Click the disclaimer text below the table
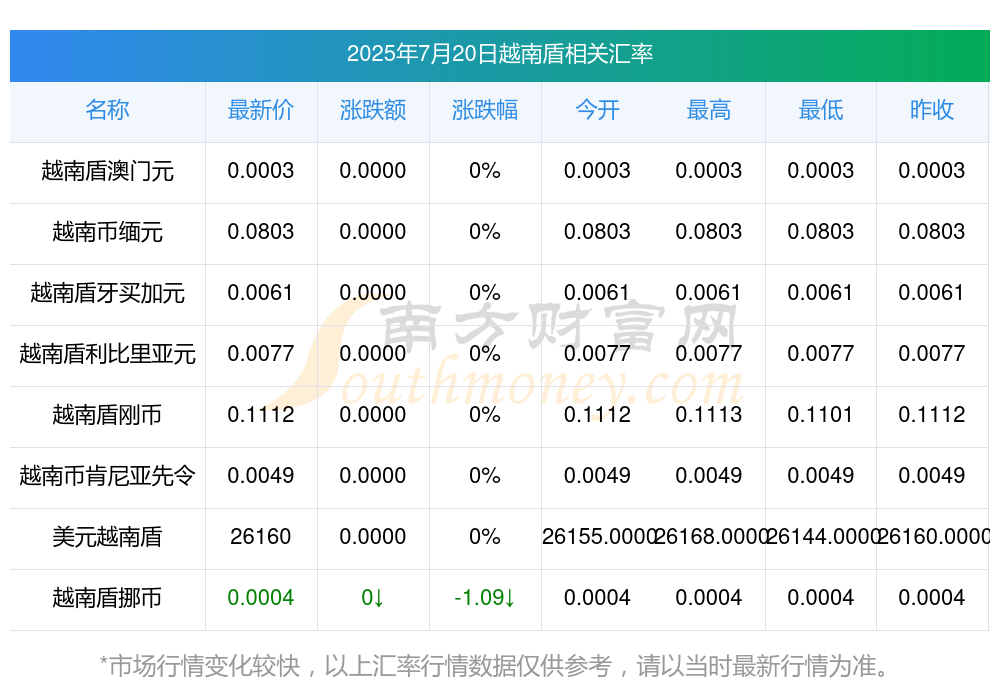Image resolution: width=1000 pixels, height=698 pixels. (x=494, y=666)
